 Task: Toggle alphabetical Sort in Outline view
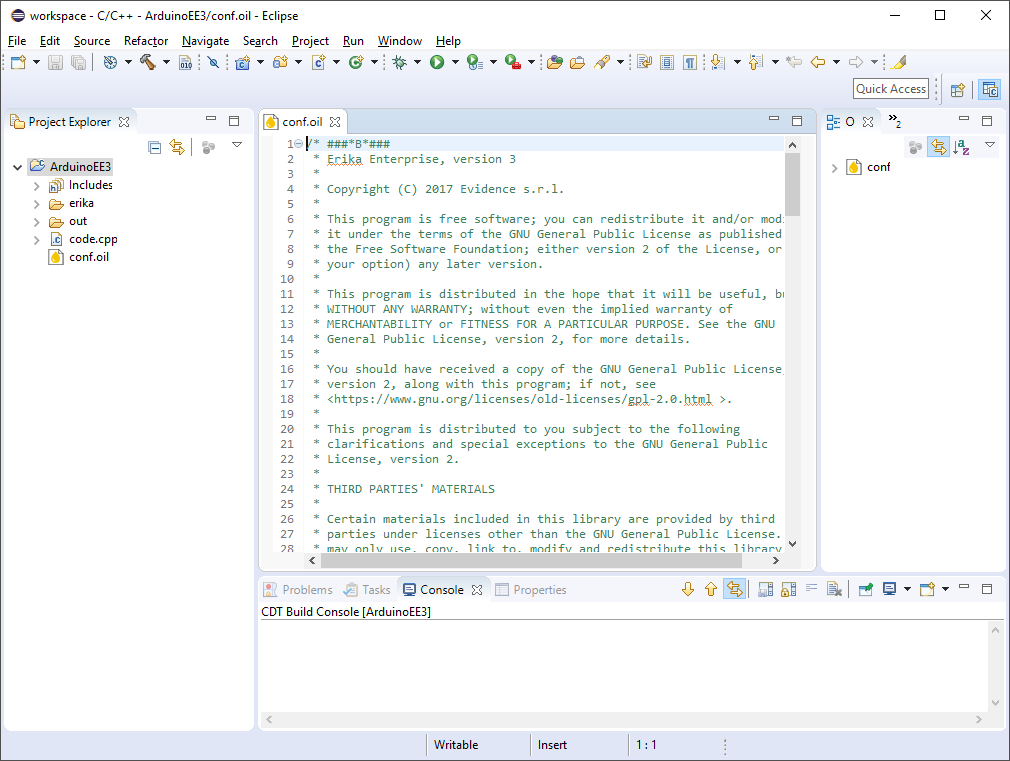[x=961, y=148]
